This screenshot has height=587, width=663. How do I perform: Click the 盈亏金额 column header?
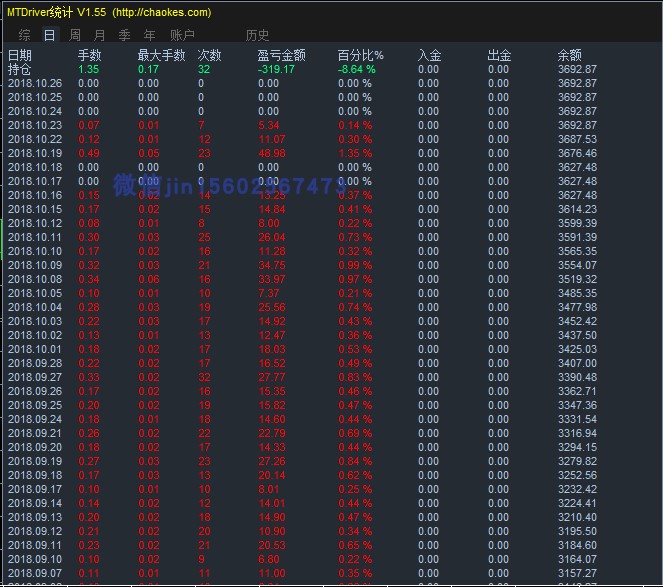click(282, 55)
